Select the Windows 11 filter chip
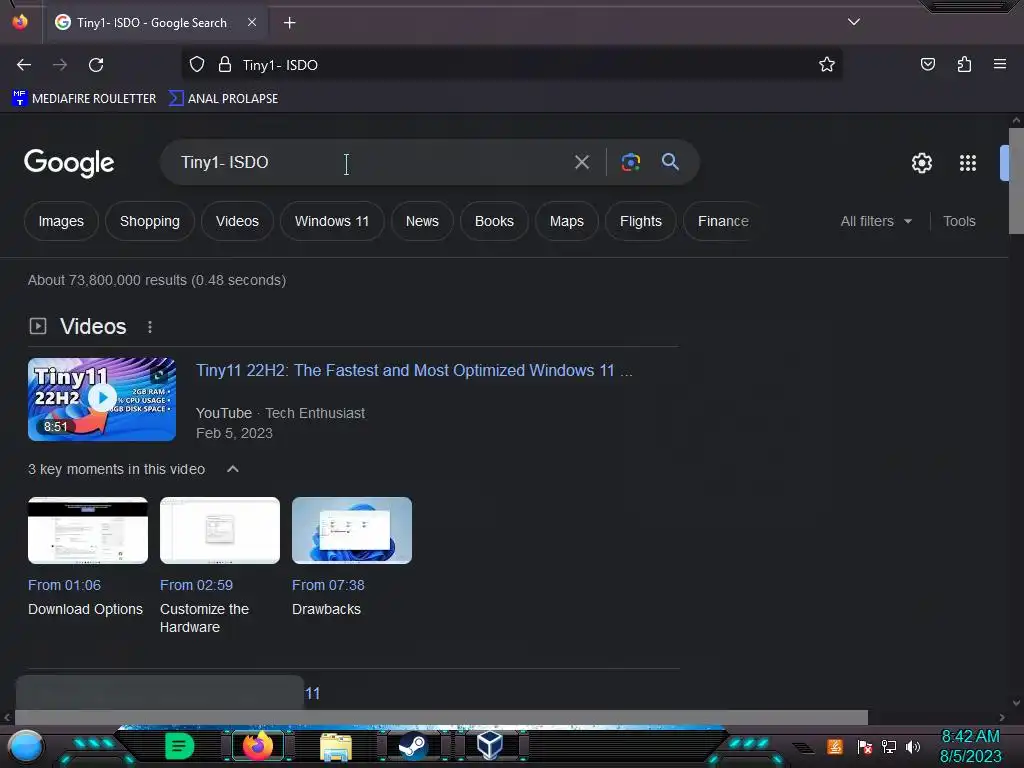Viewport: 1024px width, 768px height. pos(332,221)
